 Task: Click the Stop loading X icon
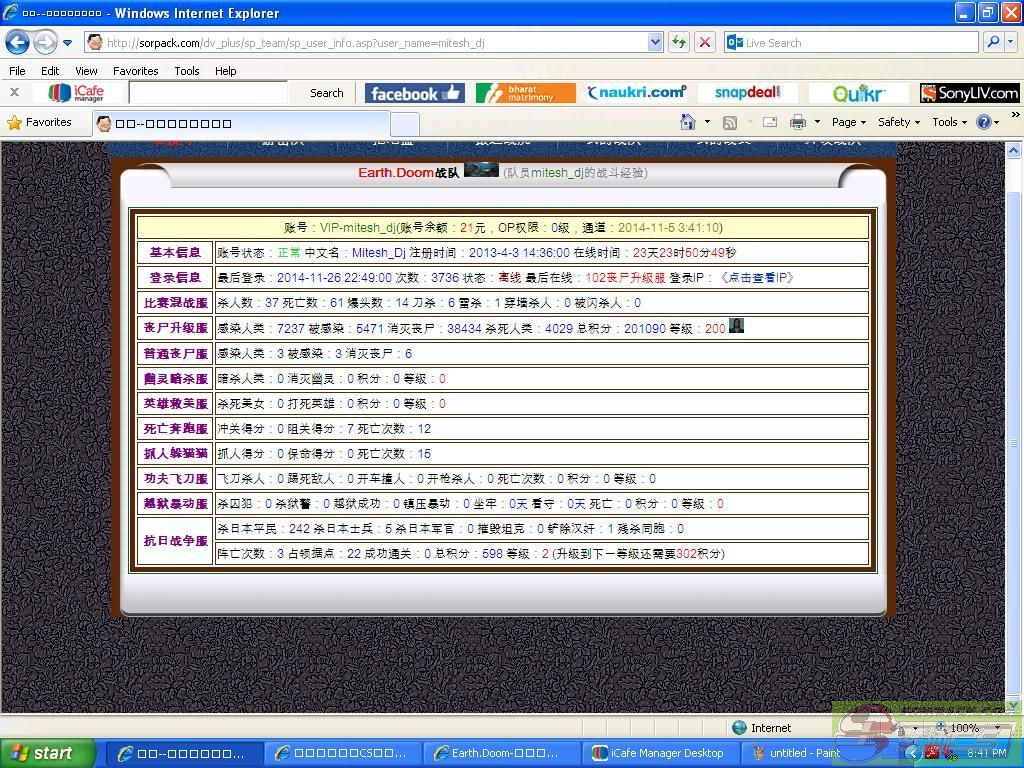coord(705,43)
